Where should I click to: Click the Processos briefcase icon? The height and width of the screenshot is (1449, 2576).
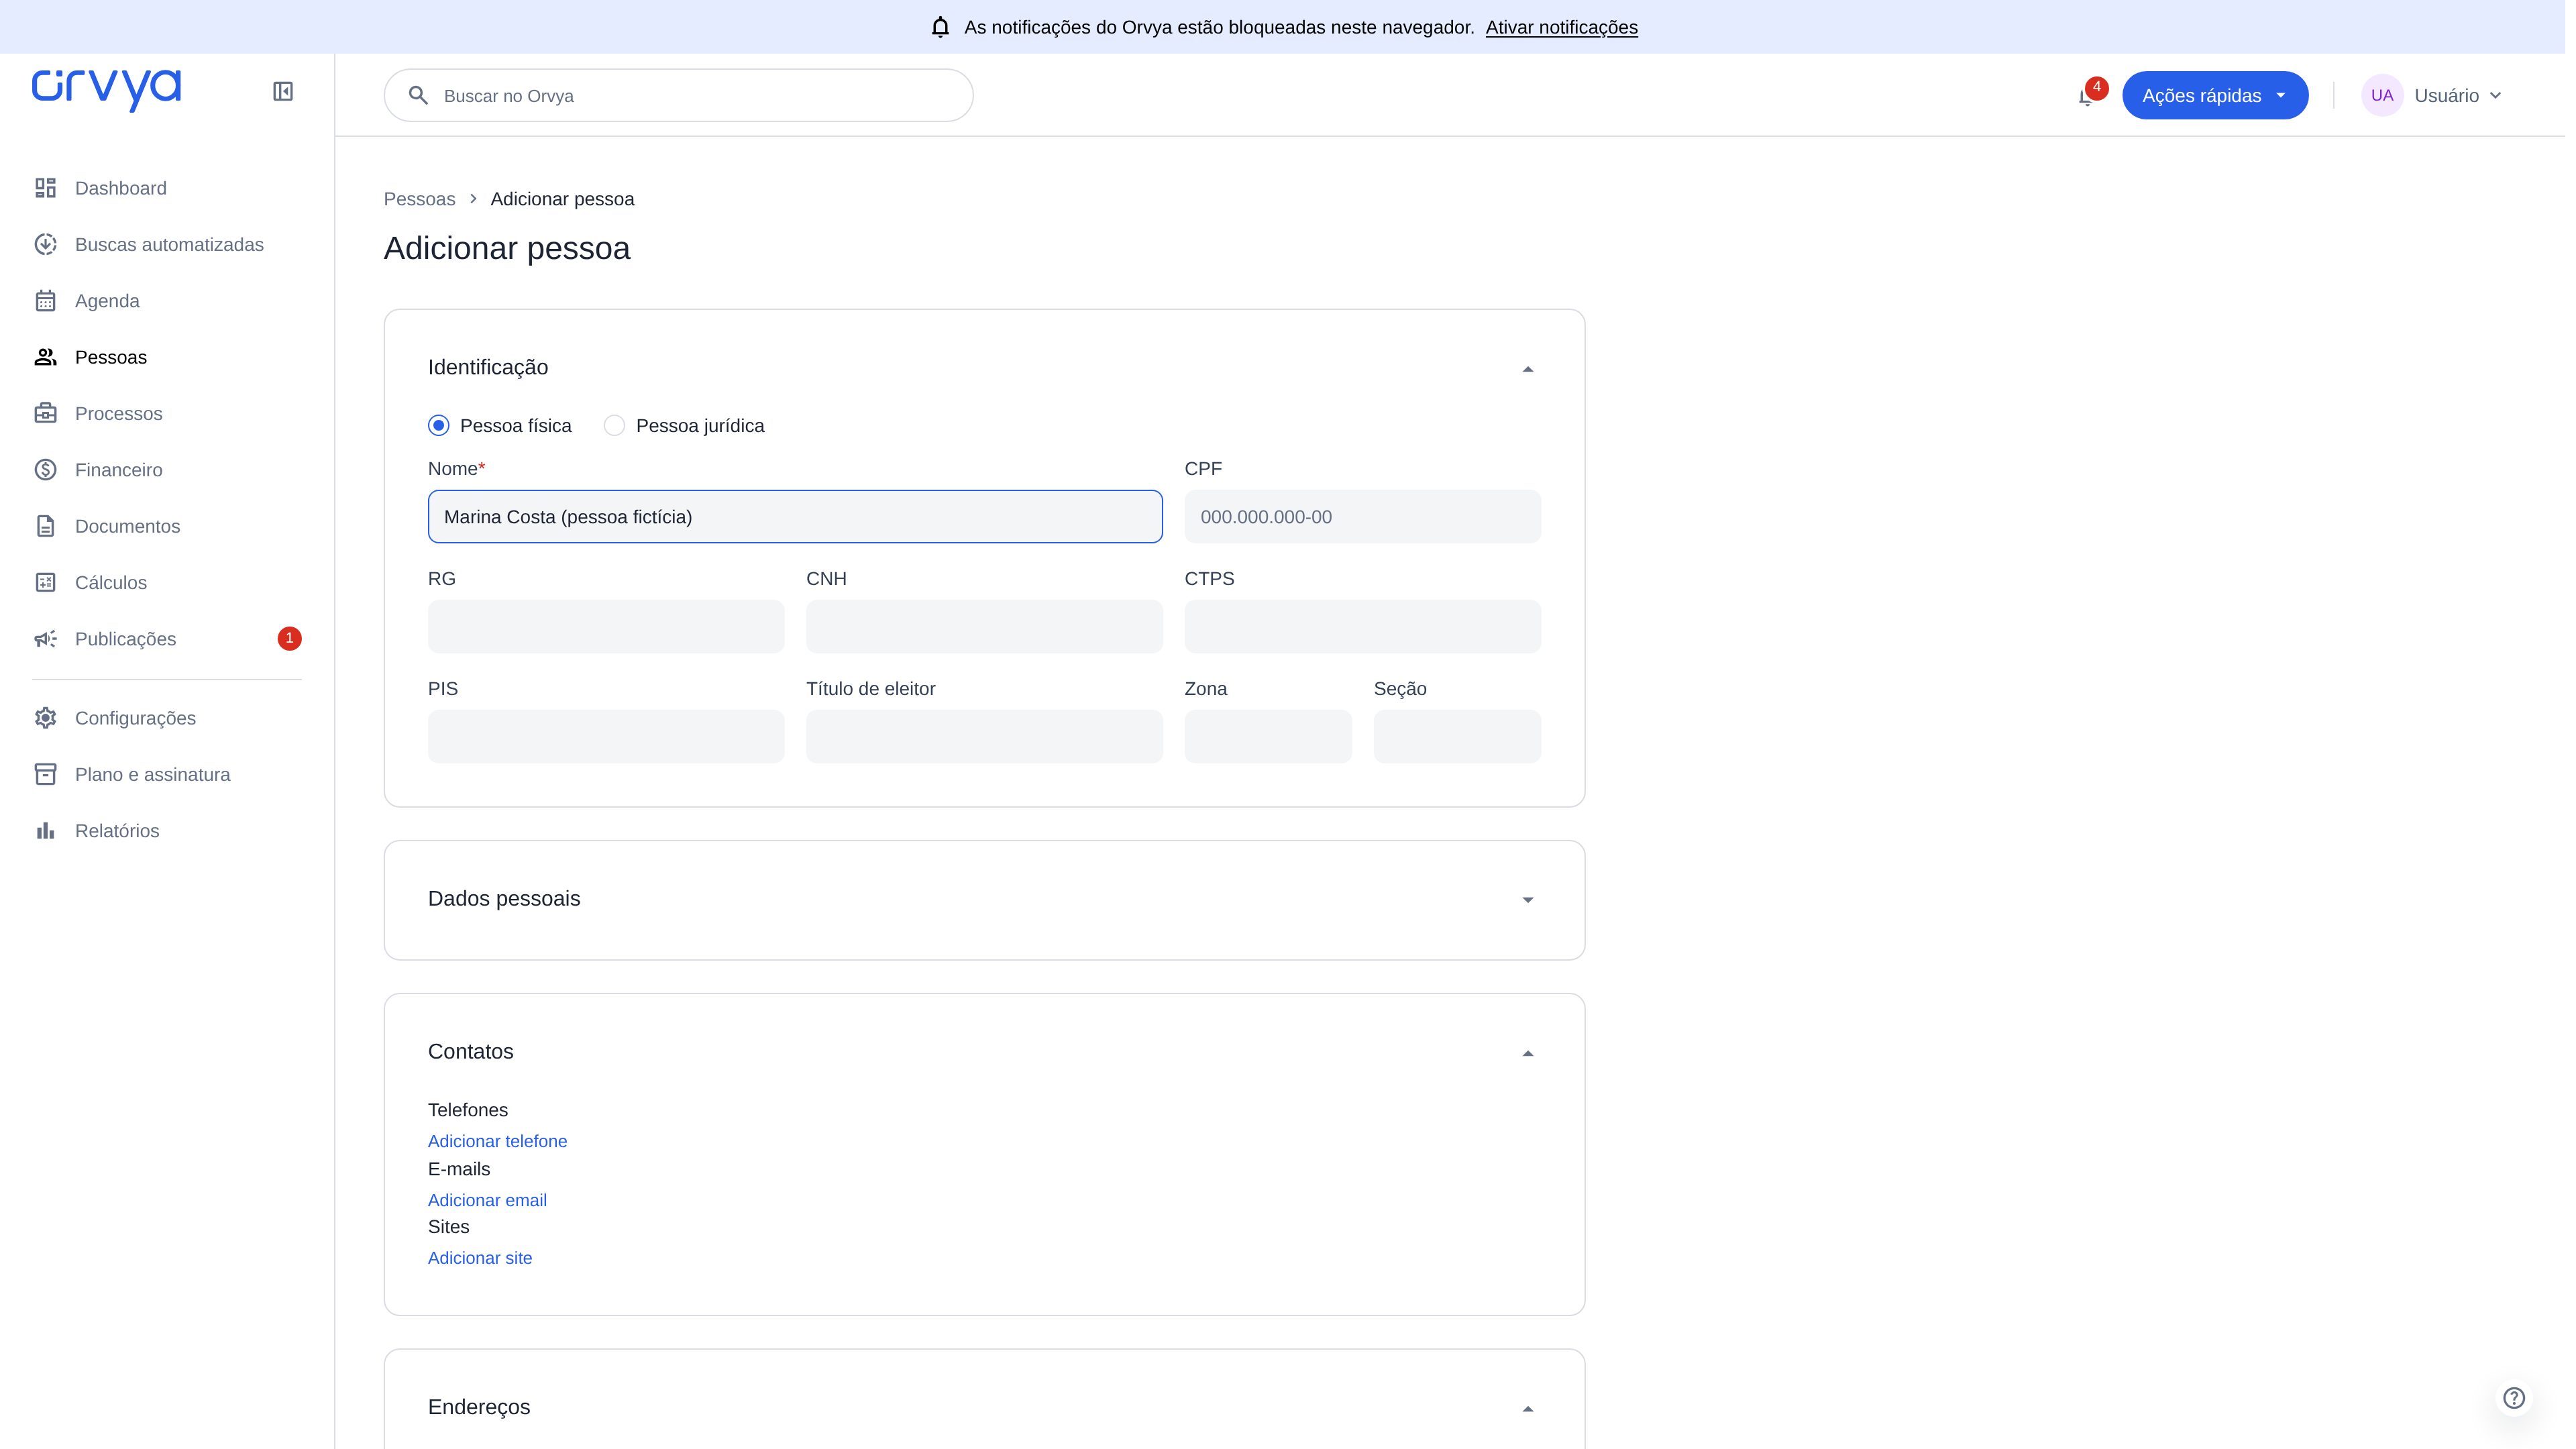click(45, 413)
